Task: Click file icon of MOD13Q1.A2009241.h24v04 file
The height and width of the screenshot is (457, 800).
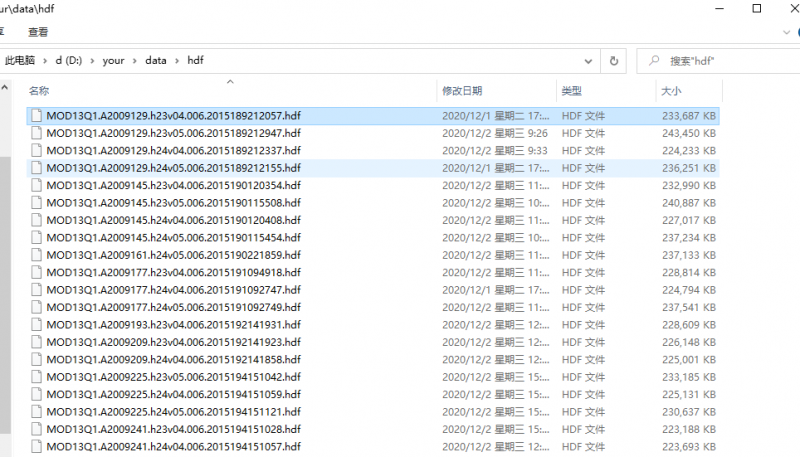Action: tap(37, 446)
